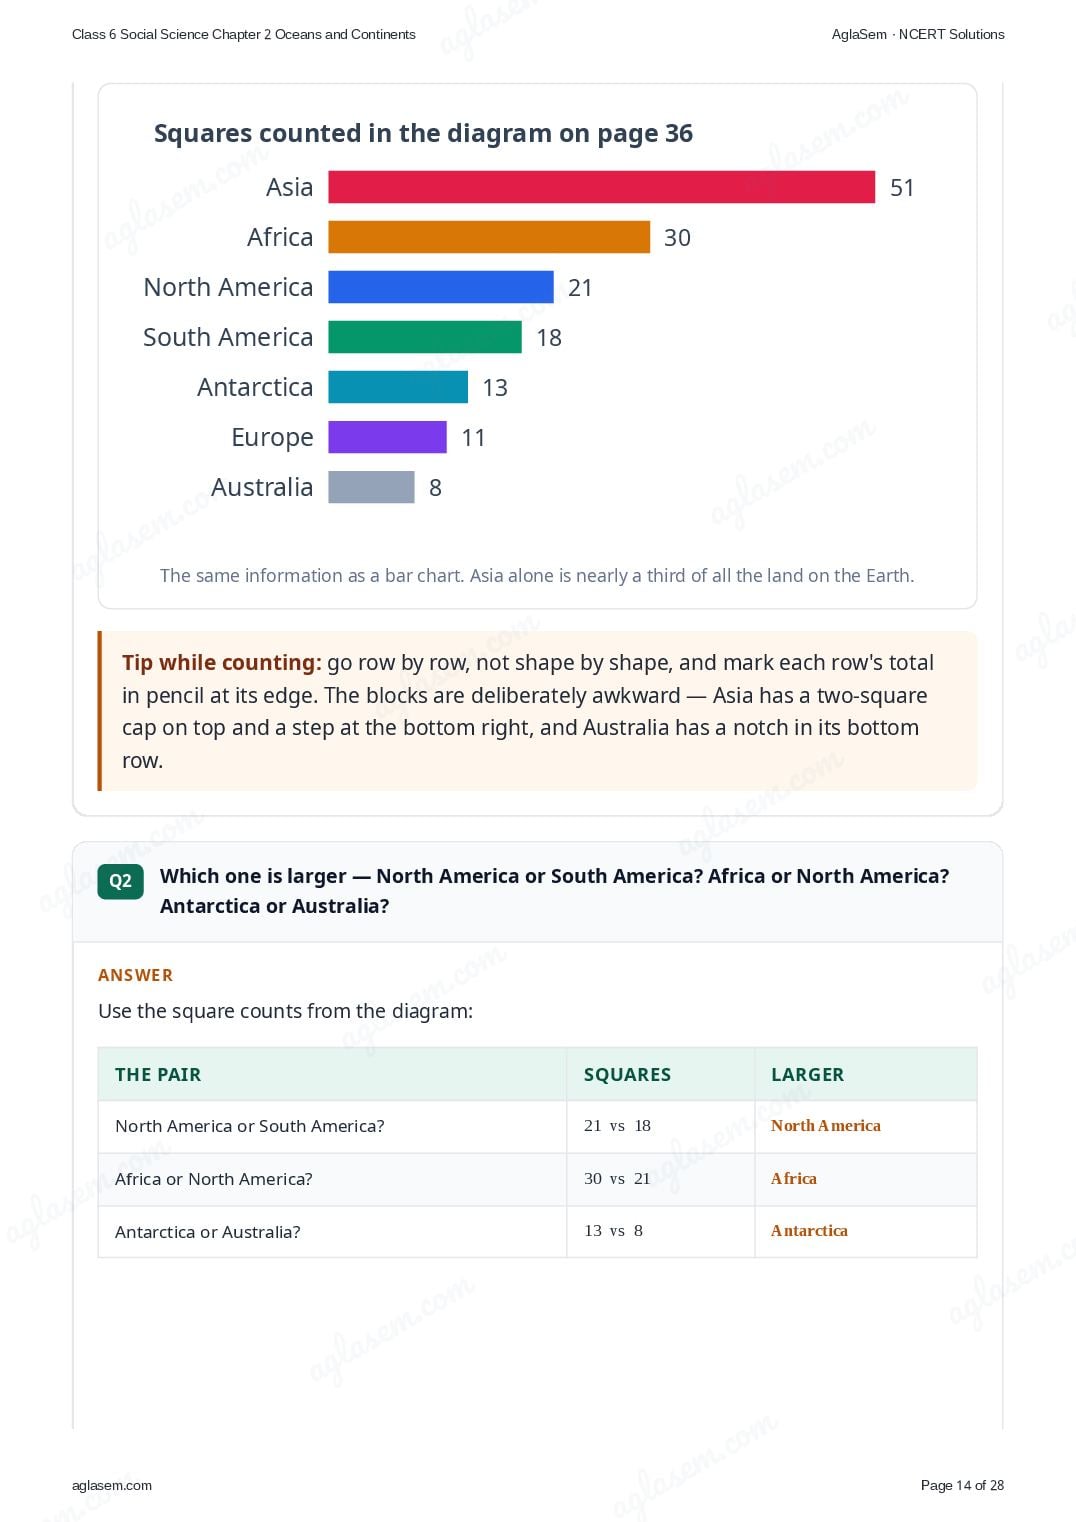Screen dimensions: 1076x1522
Task: Click the Tip while counting heading
Action: pyautogui.click(x=222, y=662)
